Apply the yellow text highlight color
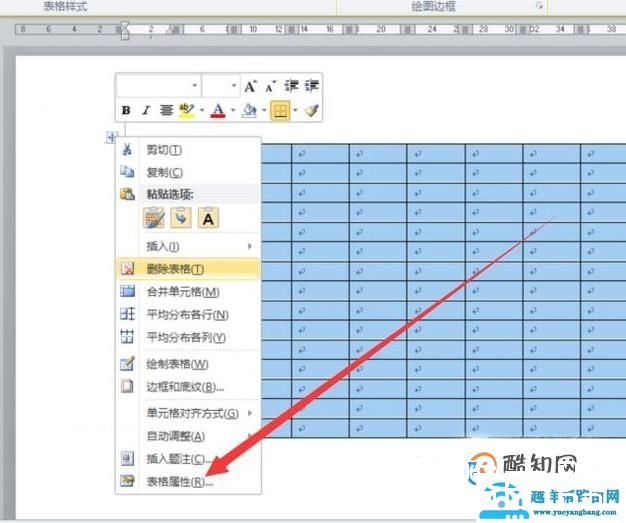Screen dimensions: 626x523 click(186, 110)
